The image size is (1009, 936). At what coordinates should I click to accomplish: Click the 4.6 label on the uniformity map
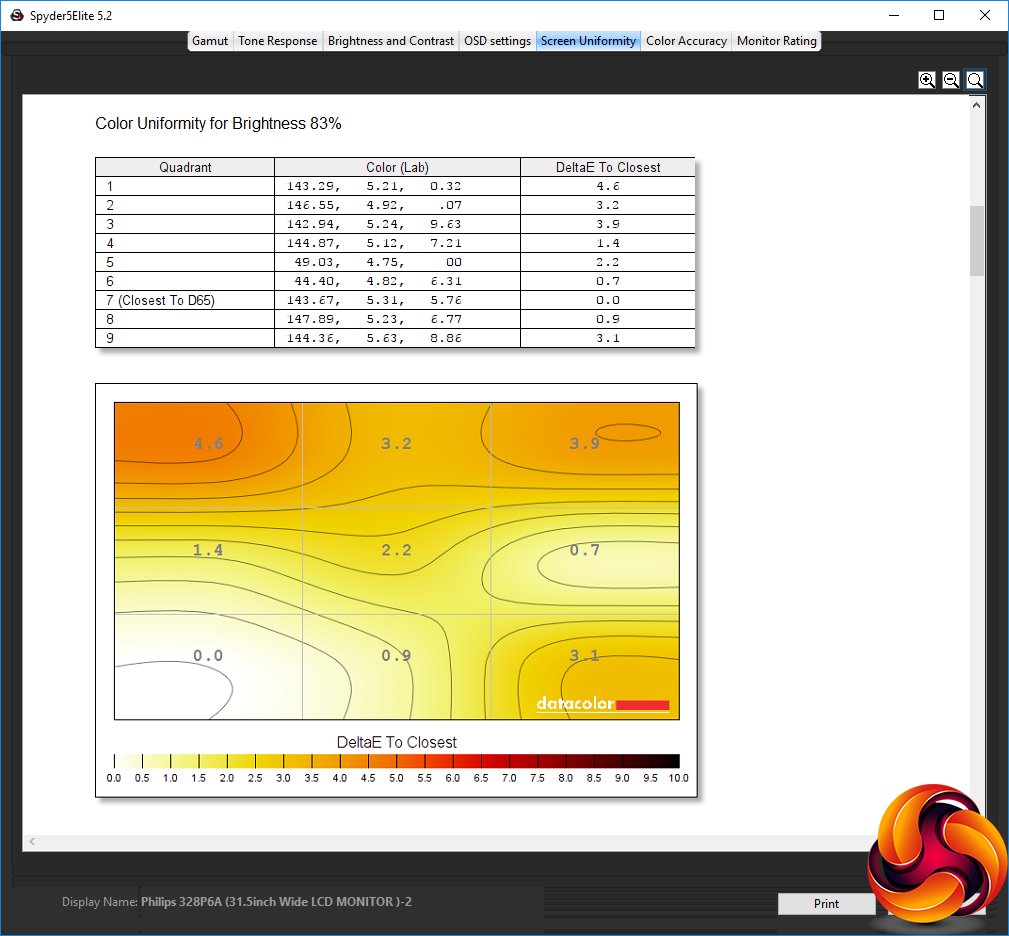click(x=208, y=443)
